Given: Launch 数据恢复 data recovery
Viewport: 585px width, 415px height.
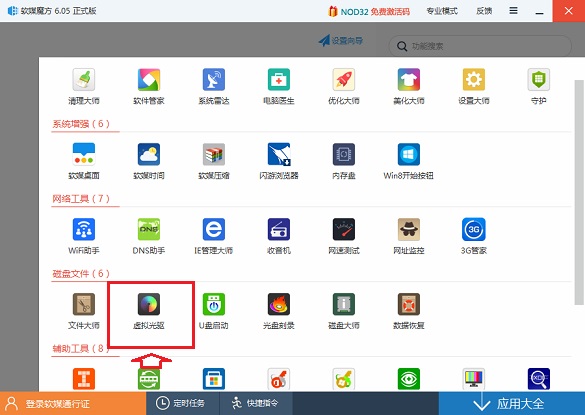Looking at the screenshot, I should coord(409,311).
